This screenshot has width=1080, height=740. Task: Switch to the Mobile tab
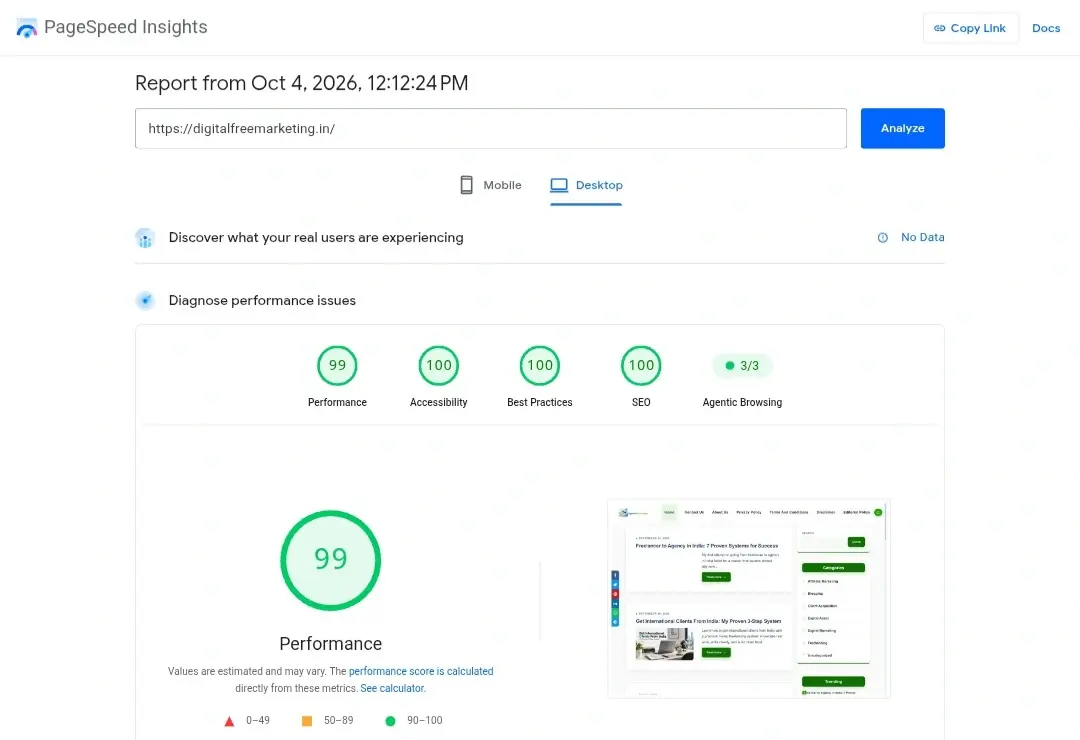[490, 185]
